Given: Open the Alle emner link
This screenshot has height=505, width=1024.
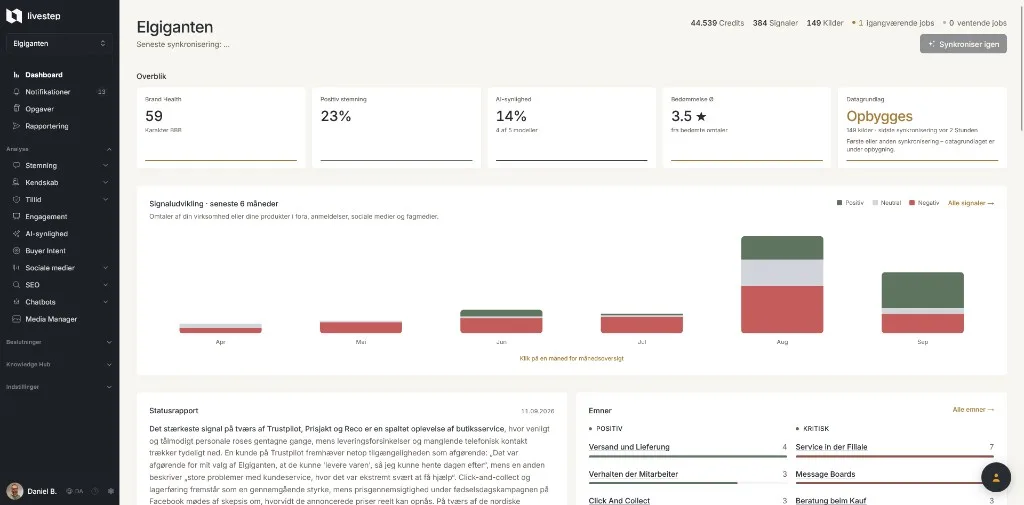Looking at the screenshot, I should click(973, 410).
